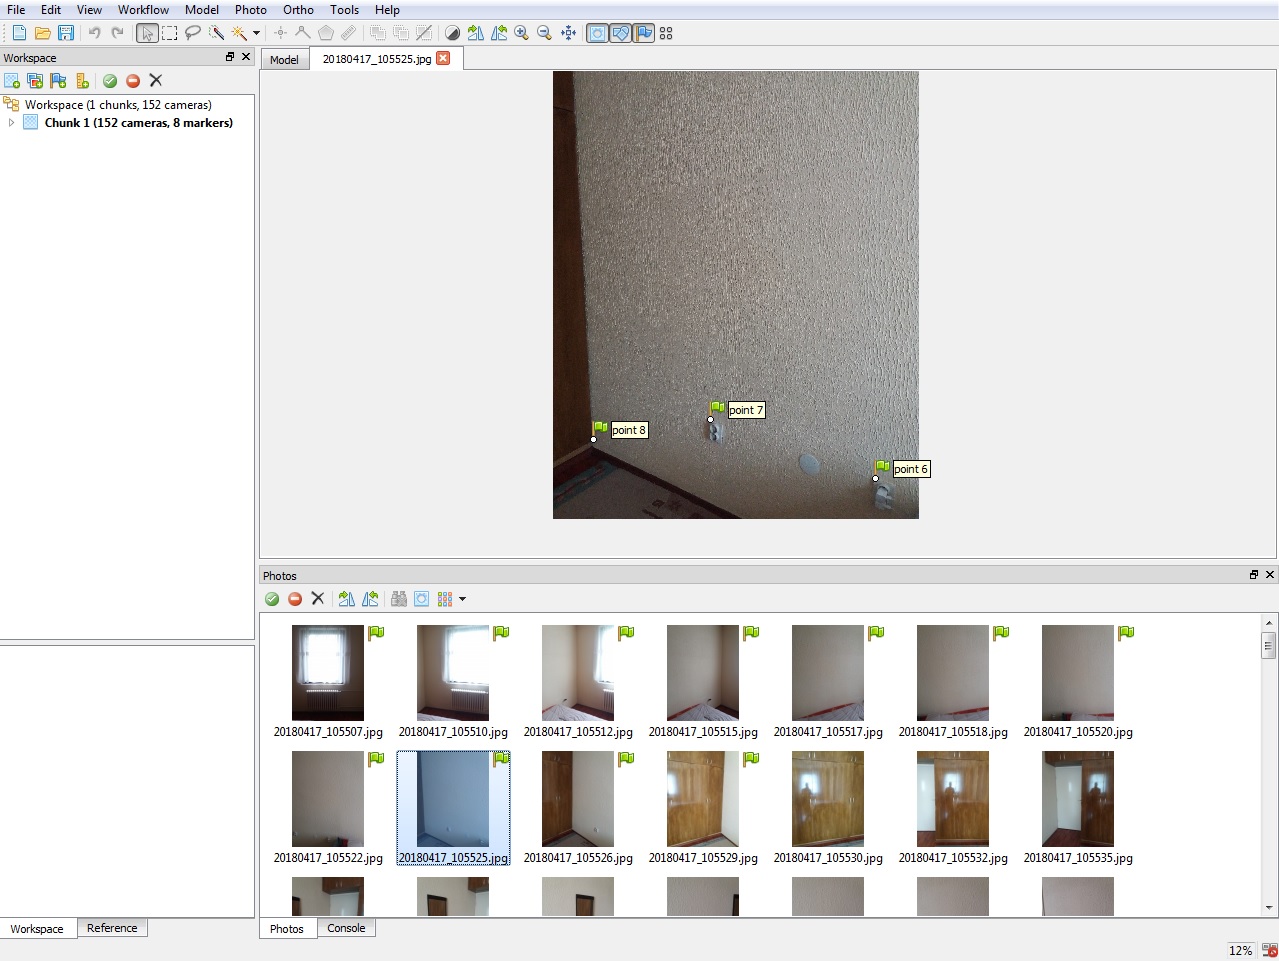Rotate photo right in main toolbar
The image size is (1279, 961).
click(x=476, y=33)
